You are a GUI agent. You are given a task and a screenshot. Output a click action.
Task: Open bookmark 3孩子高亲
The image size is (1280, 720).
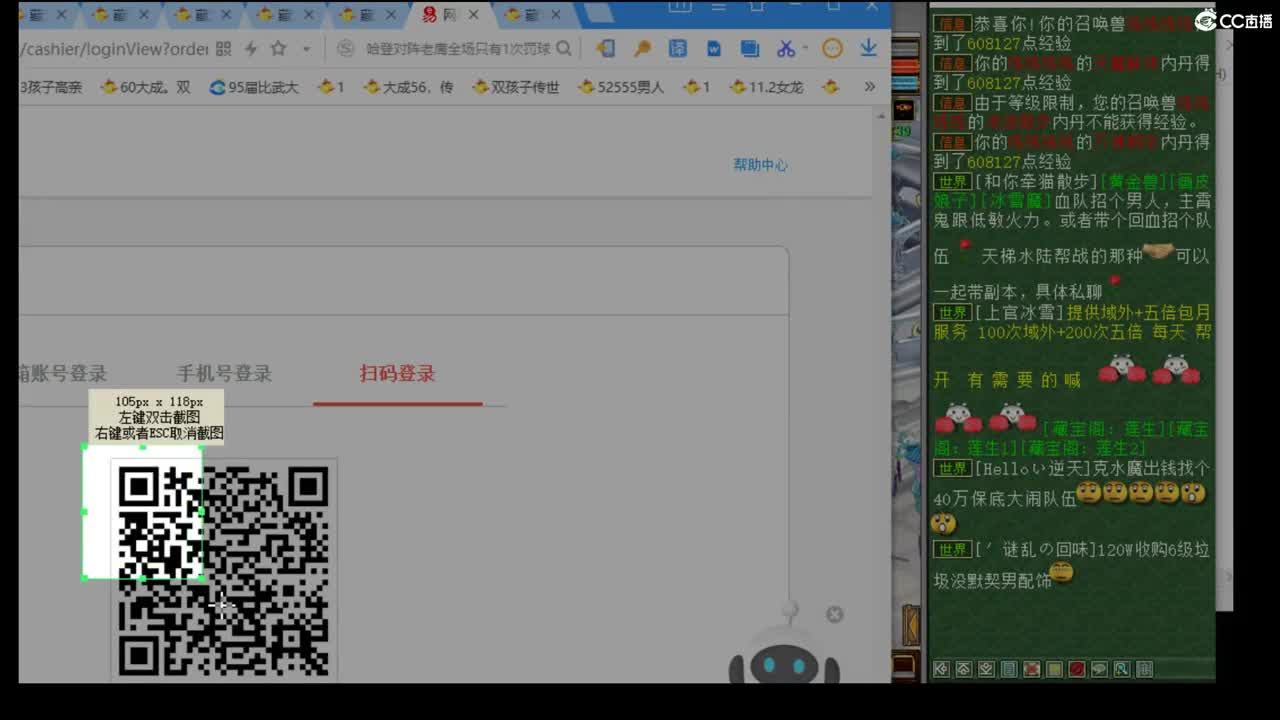pyautogui.click(x=50, y=87)
